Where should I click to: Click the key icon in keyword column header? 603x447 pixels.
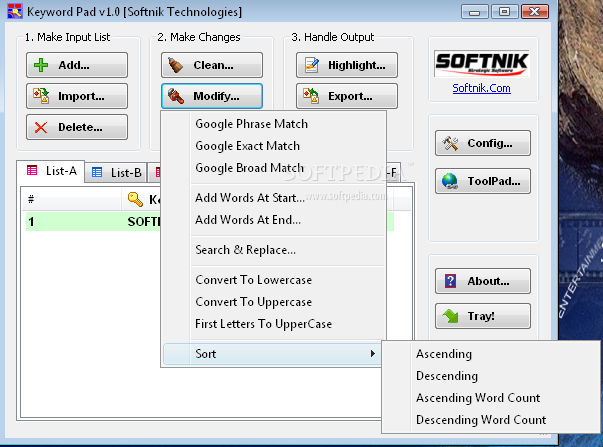click(x=135, y=199)
